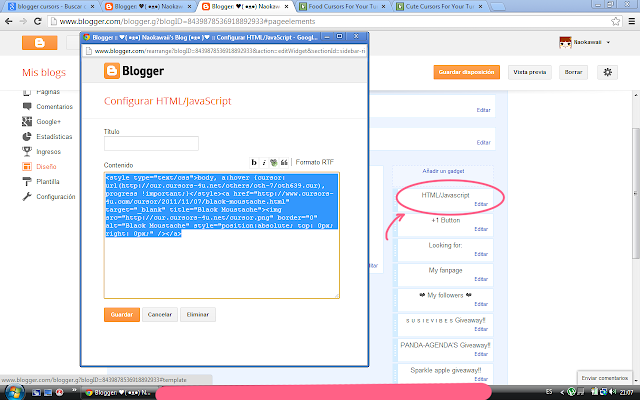Open the Chrome menu icon
Screen dimensions: 640x400
631,22
